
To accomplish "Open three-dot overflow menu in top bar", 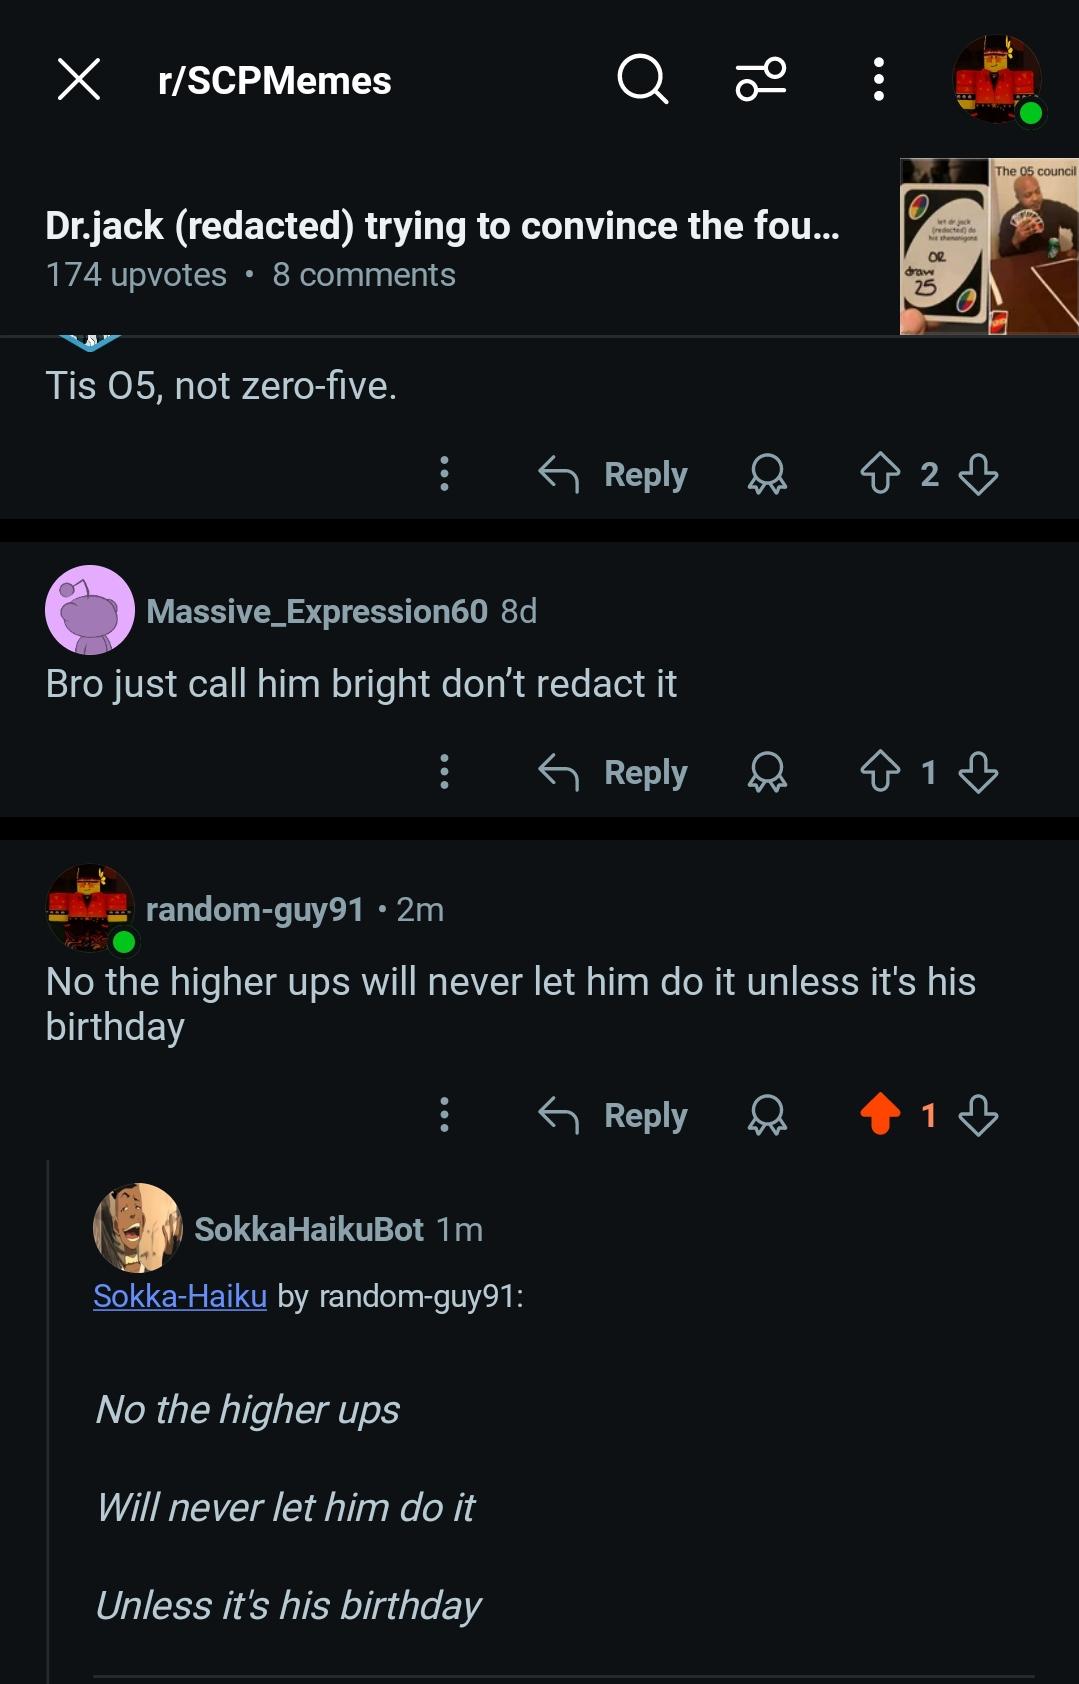I will [878, 79].
